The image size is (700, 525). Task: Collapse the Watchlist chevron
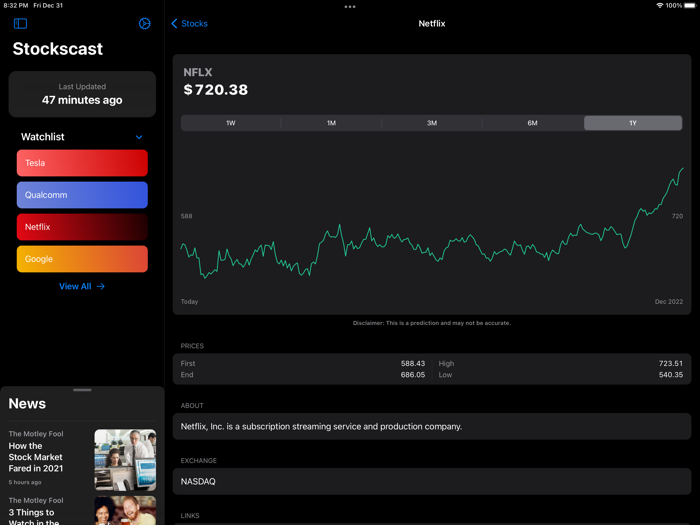(139, 137)
